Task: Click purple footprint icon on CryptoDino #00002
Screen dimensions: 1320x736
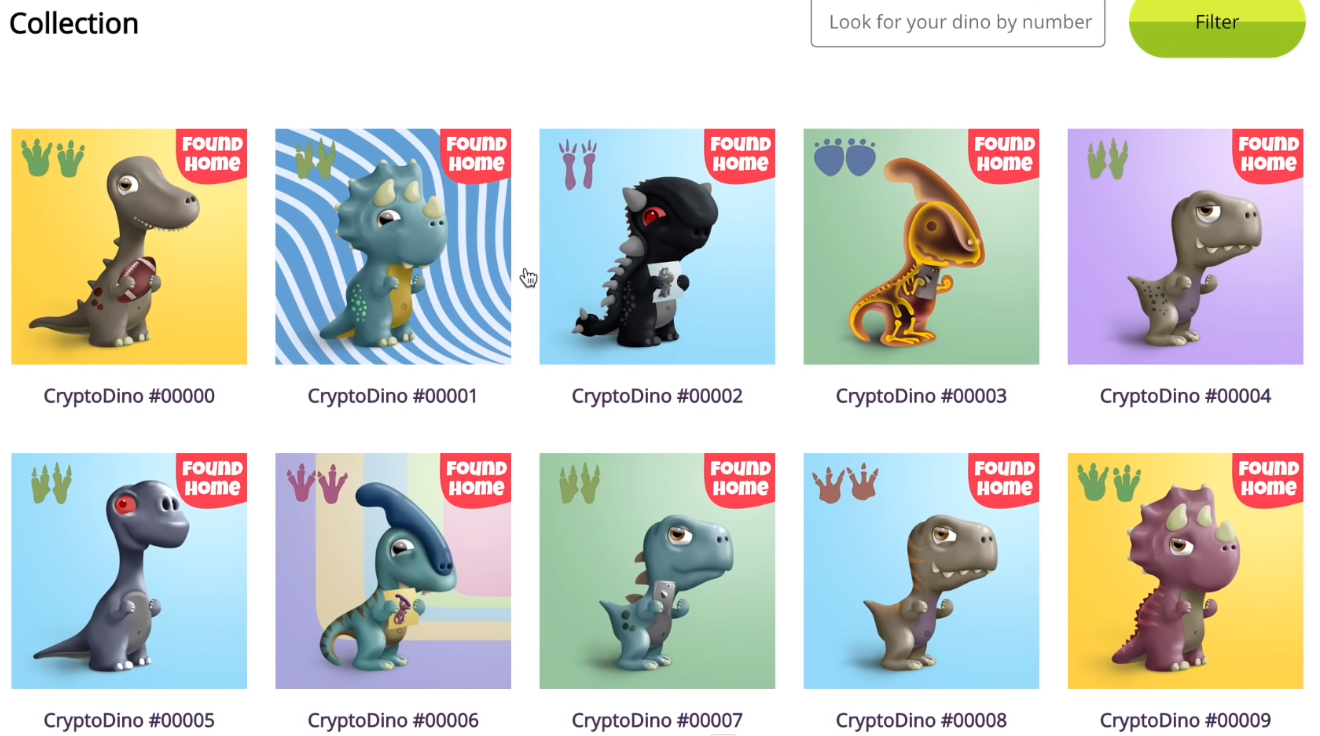Action: [580, 164]
